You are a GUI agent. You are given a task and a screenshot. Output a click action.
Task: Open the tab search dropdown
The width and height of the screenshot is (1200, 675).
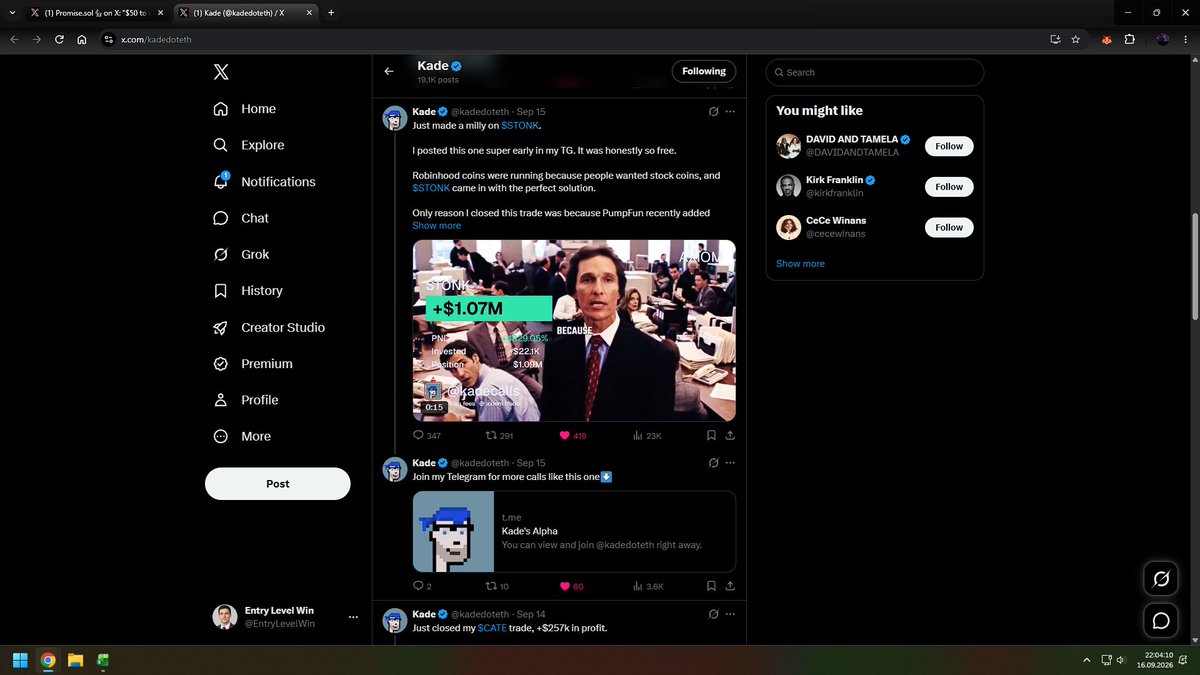(10, 12)
